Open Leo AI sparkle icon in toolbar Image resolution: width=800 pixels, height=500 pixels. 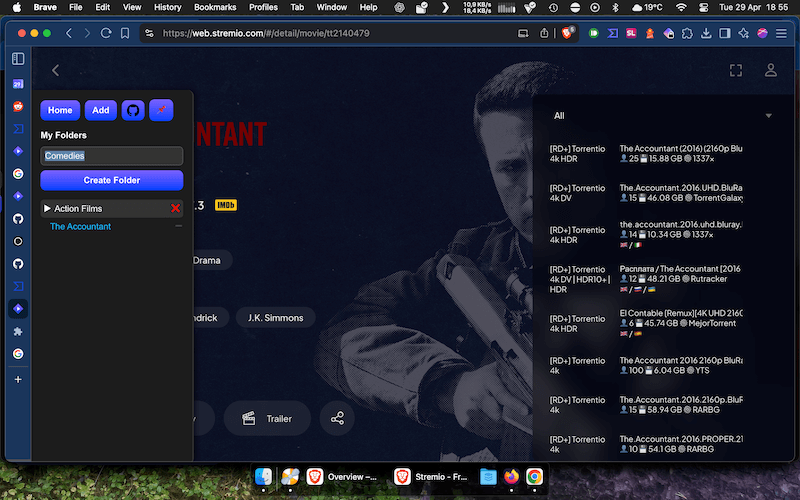(x=743, y=33)
